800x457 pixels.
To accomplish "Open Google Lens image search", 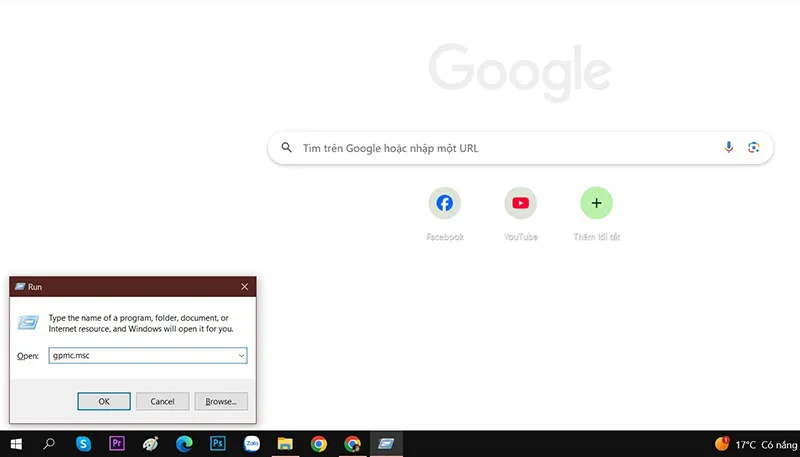I will click(754, 148).
